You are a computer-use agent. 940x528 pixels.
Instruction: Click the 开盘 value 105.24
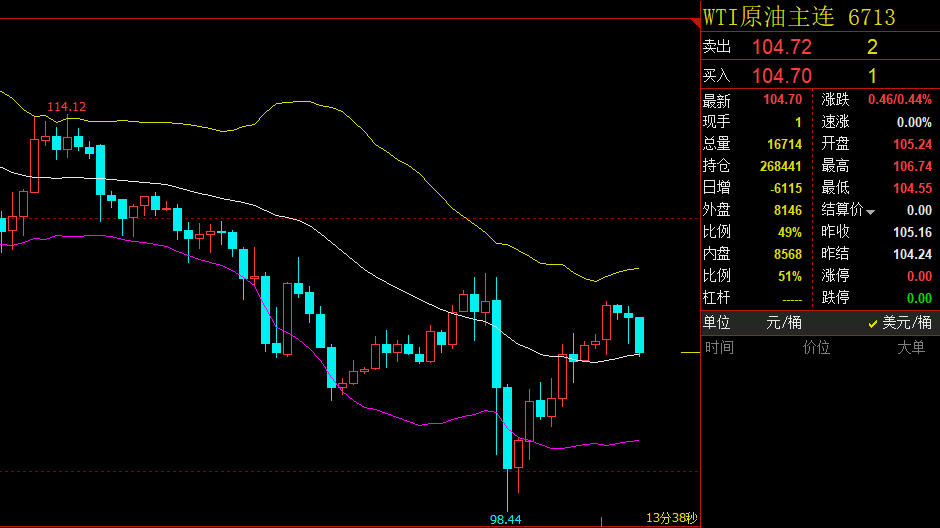tap(912, 144)
